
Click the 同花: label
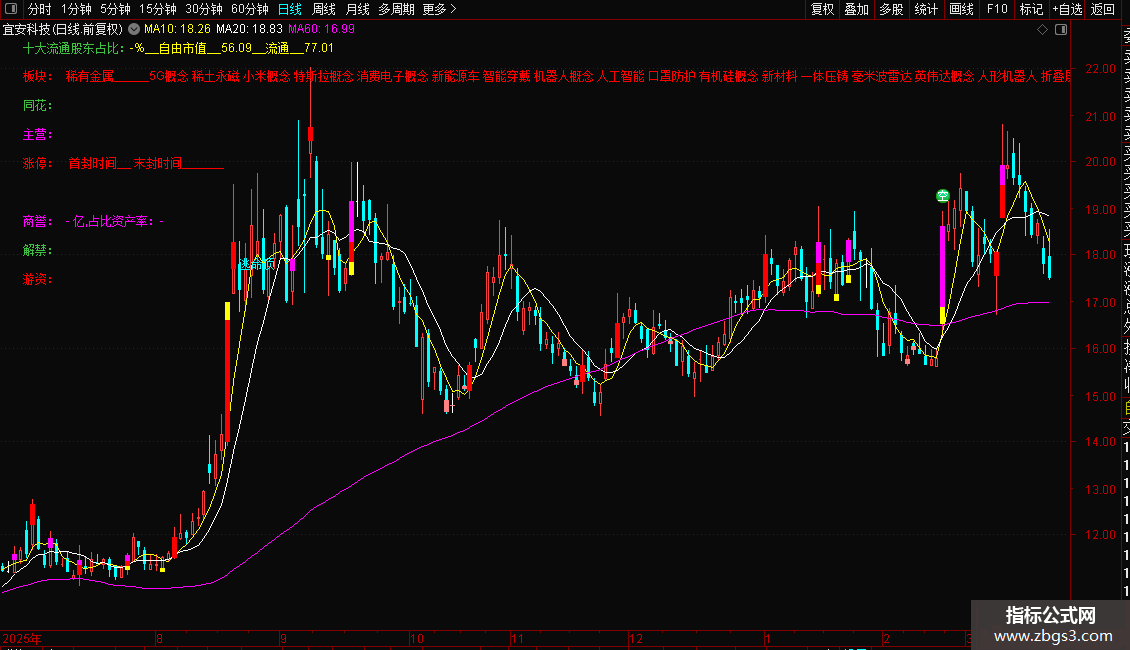tap(37, 105)
